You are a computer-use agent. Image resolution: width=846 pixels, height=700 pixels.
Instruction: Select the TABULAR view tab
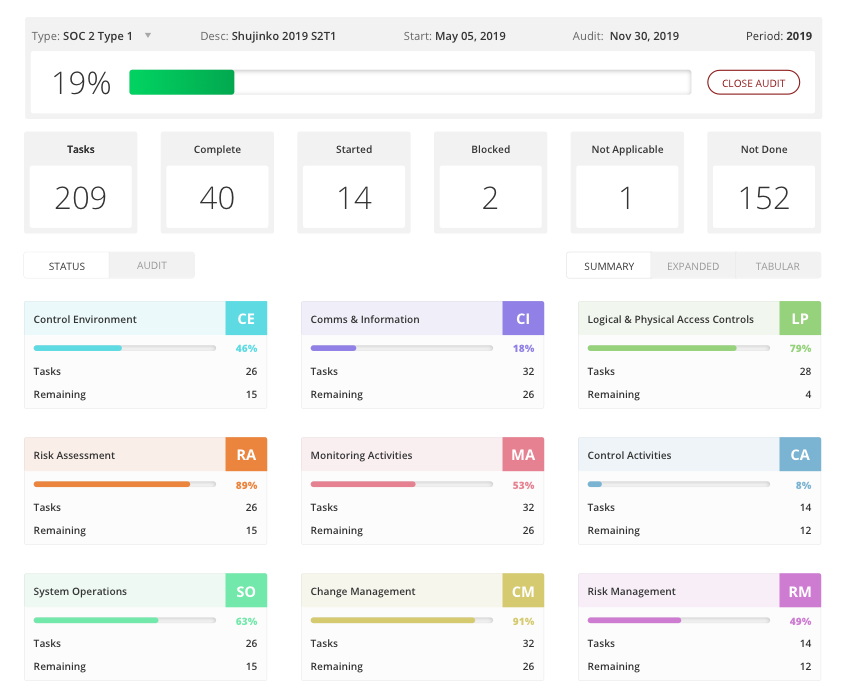[x=777, y=266]
